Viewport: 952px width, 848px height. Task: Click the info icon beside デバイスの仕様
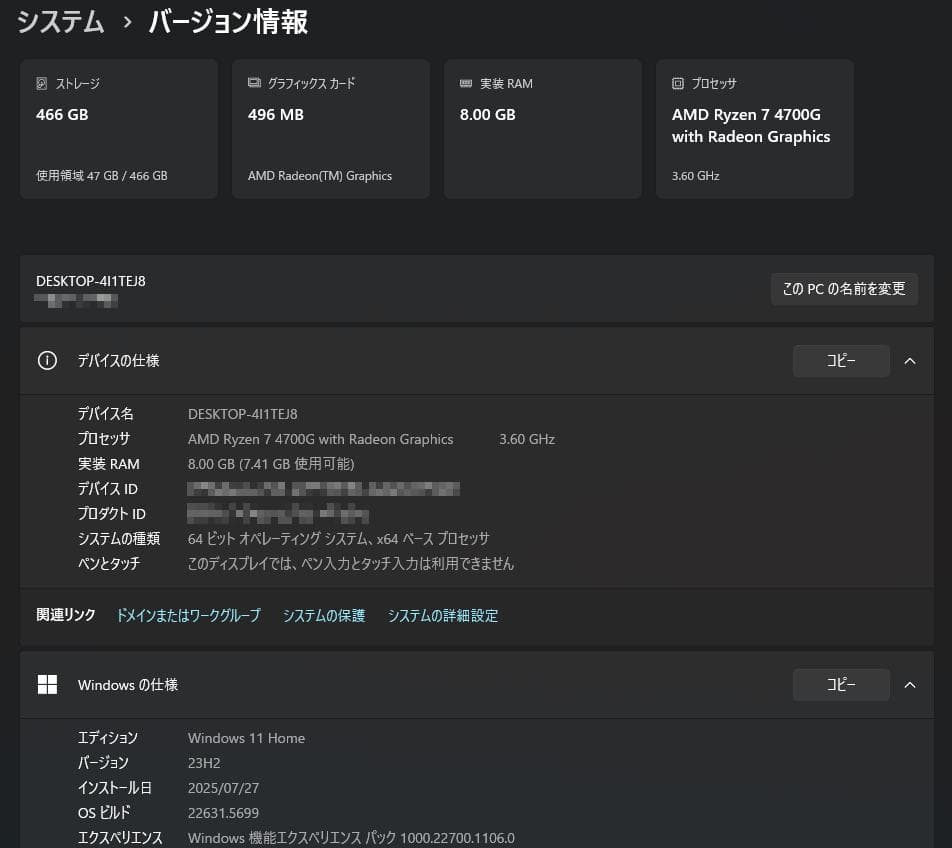point(47,361)
